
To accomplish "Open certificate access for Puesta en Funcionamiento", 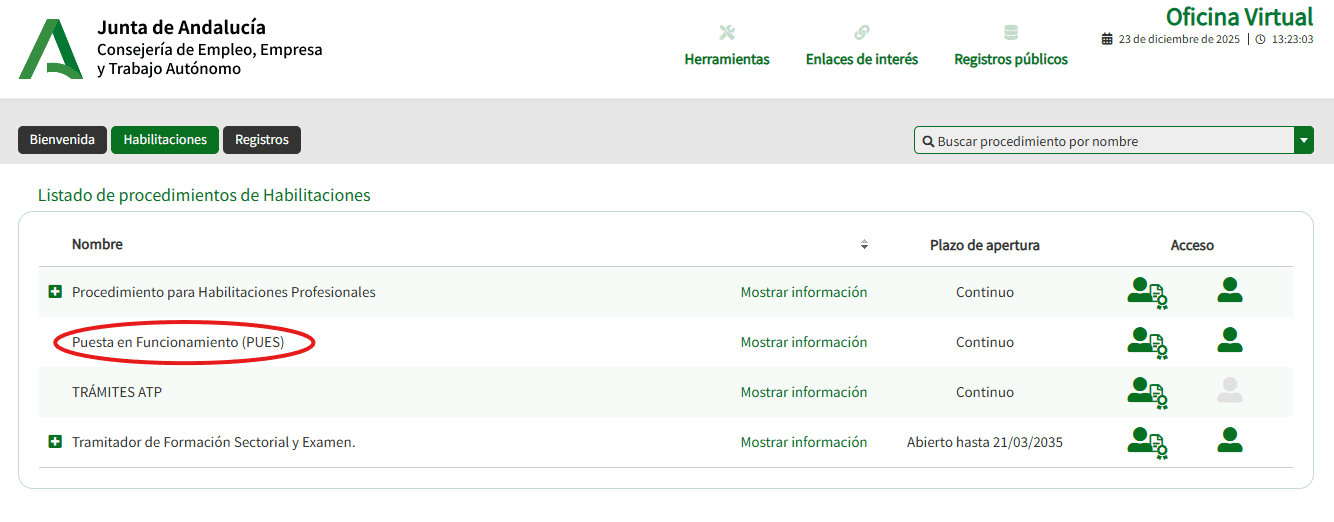I will coord(1147,342).
